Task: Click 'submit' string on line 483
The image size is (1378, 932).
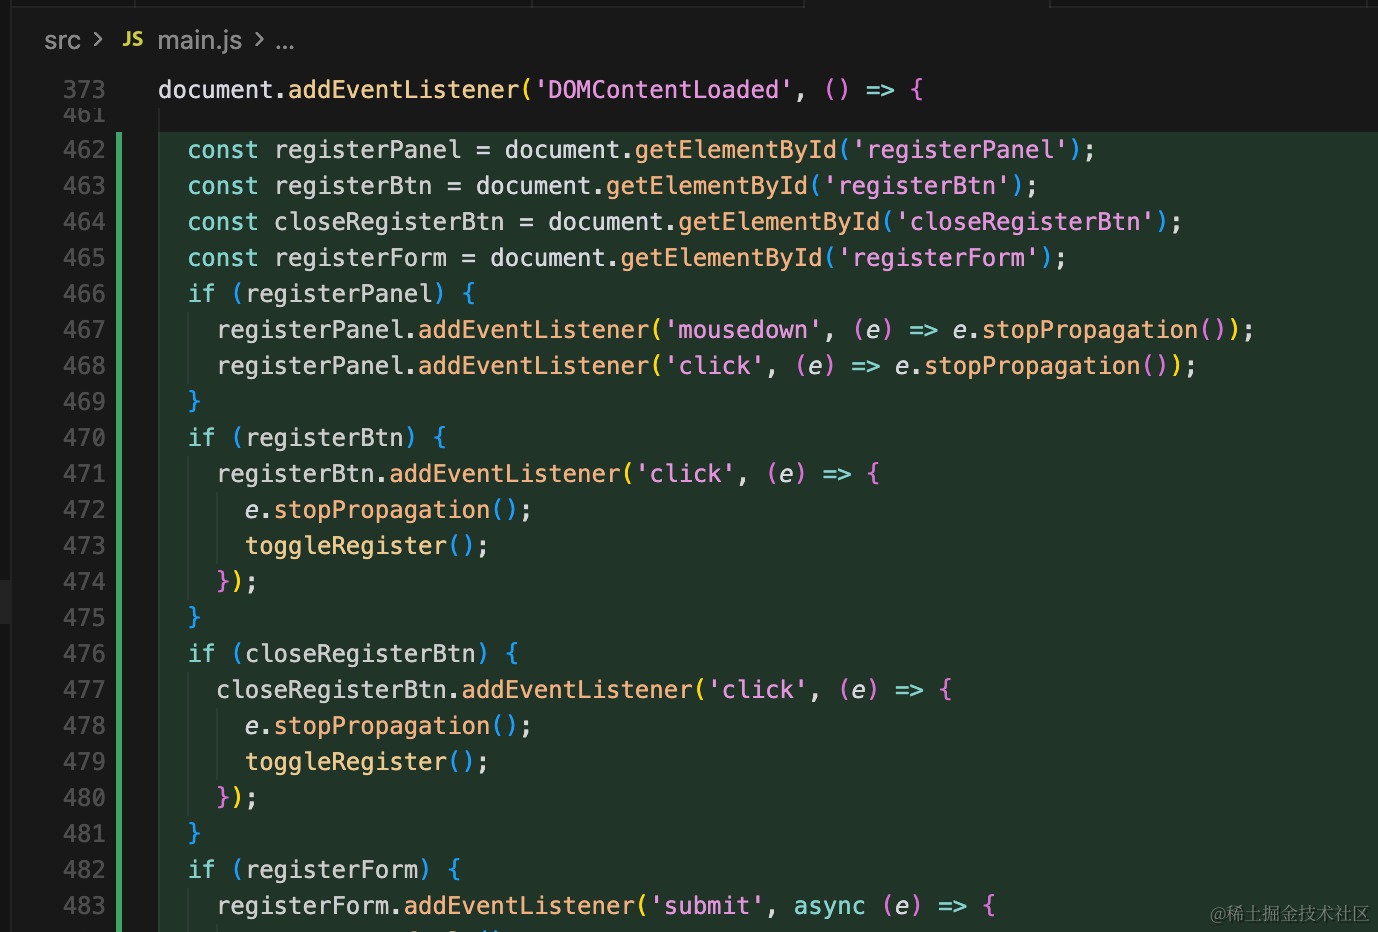Action: (707, 906)
